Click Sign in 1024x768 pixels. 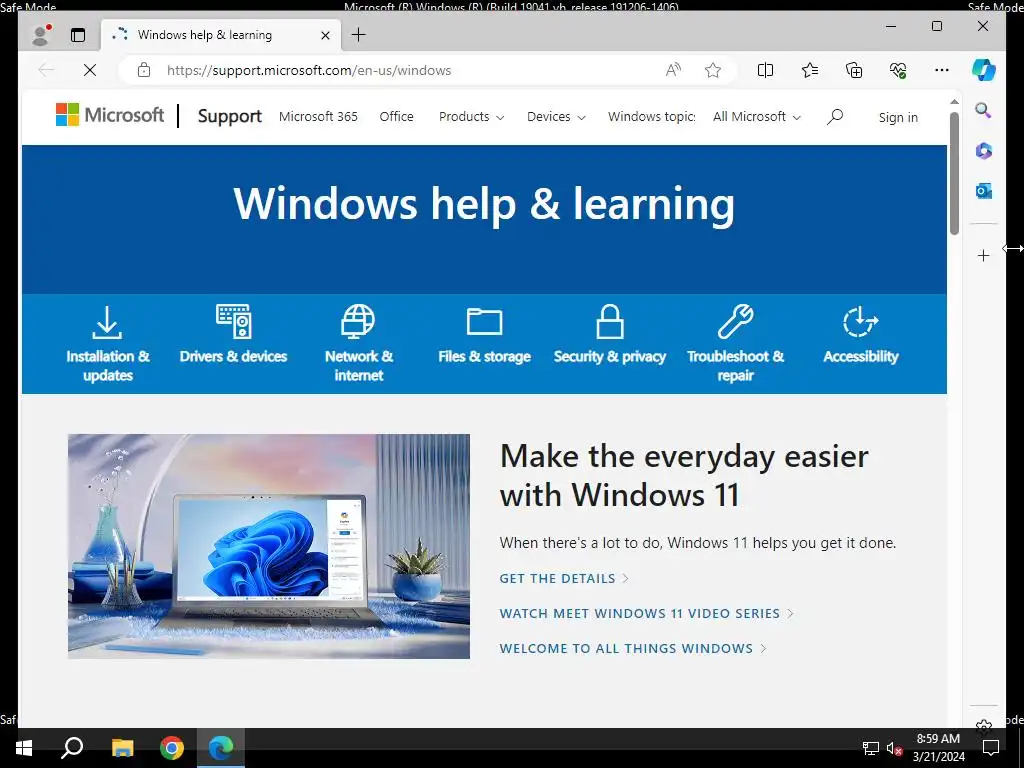click(898, 118)
